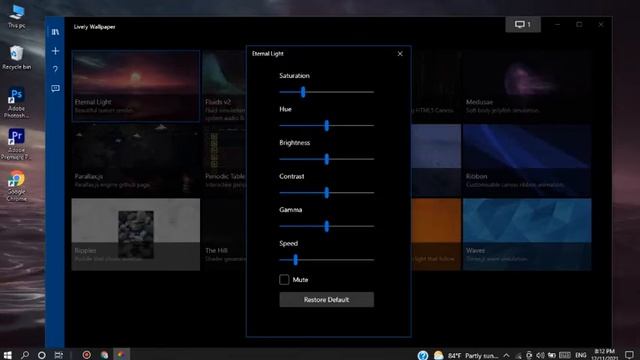Click the Add Wallpaper plus icon
This screenshot has height=360, width=640.
(55, 51)
